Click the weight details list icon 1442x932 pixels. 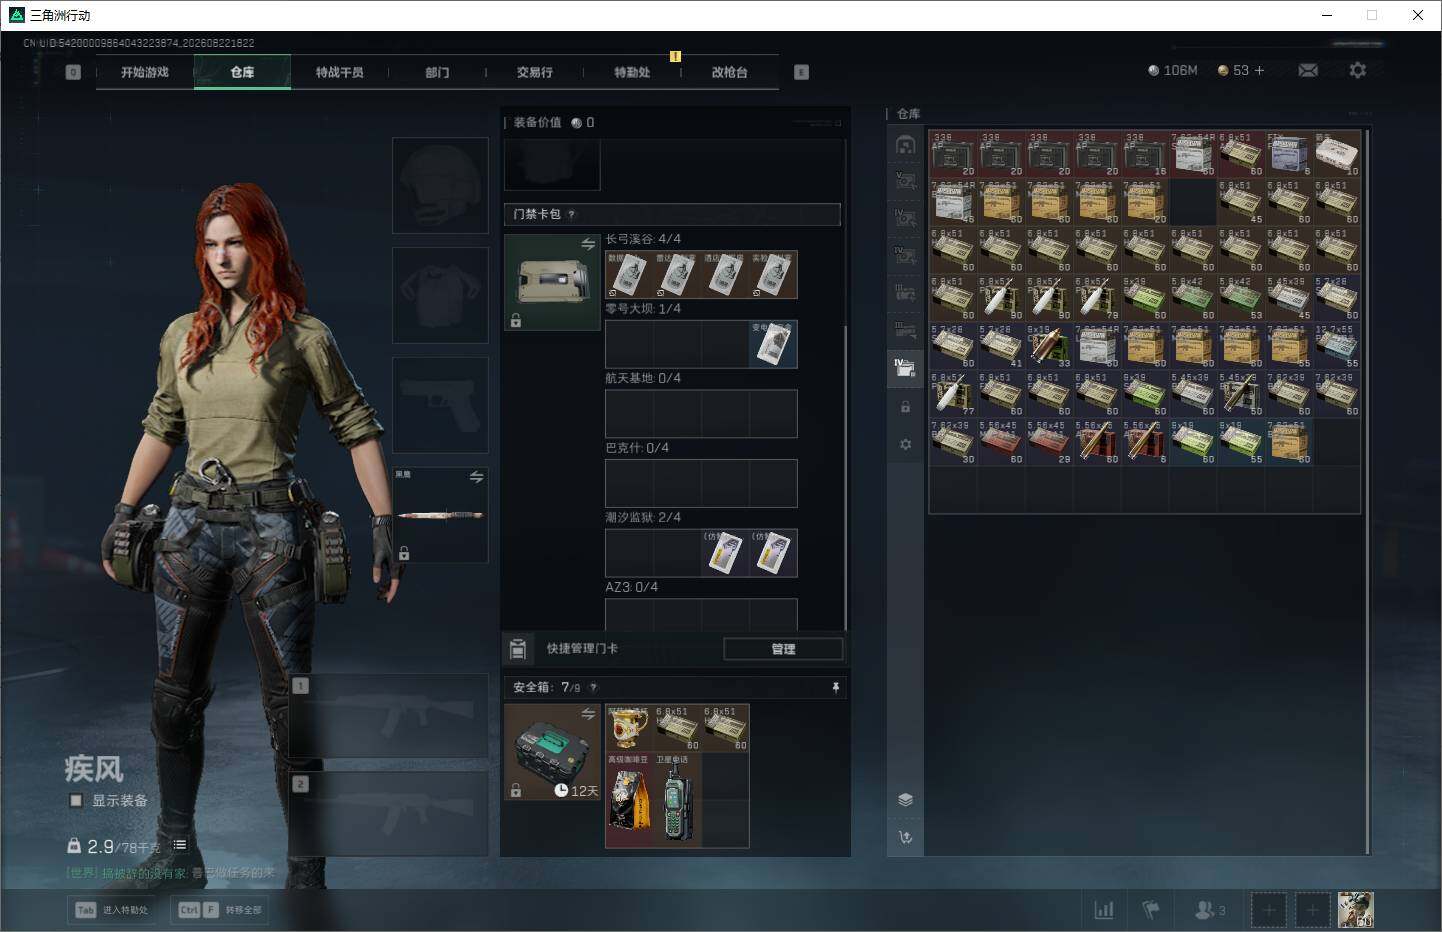coord(180,845)
